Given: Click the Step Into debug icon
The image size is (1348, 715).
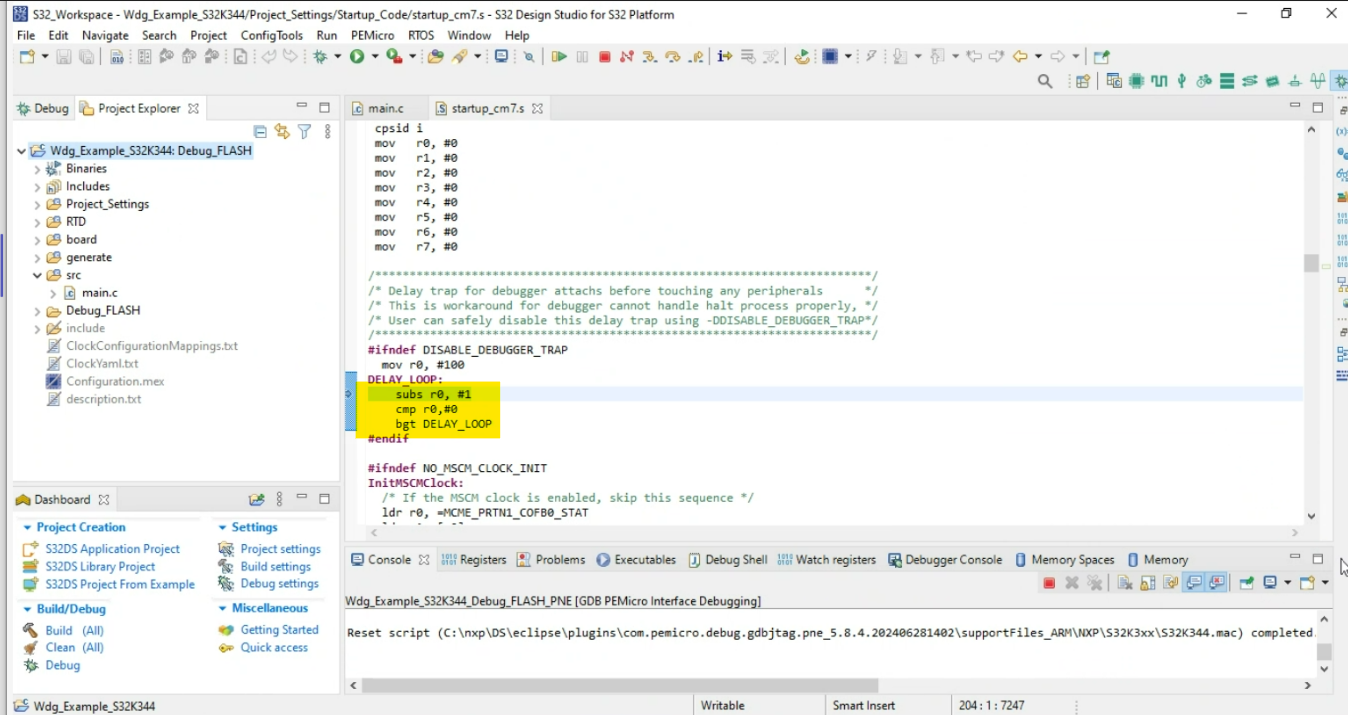Looking at the screenshot, I should (x=651, y=57).
